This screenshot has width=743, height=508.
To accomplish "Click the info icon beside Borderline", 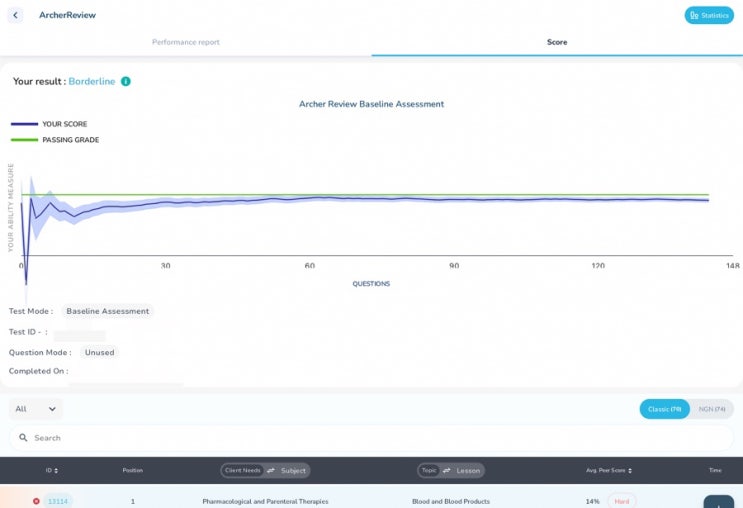I will (126, 81).
